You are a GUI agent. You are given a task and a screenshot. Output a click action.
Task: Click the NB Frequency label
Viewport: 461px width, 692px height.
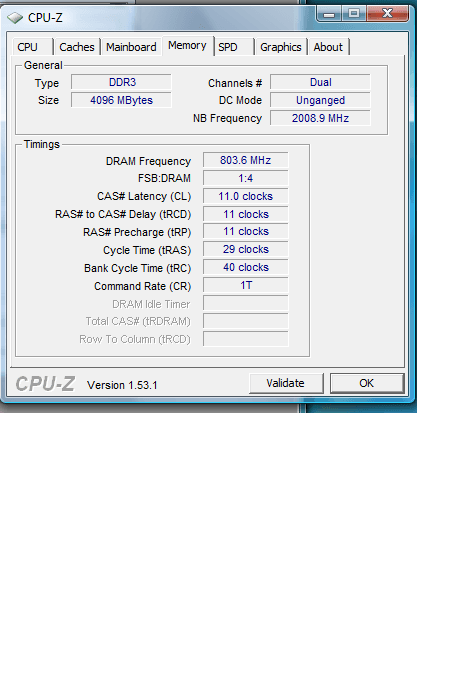tap(227, 118)
